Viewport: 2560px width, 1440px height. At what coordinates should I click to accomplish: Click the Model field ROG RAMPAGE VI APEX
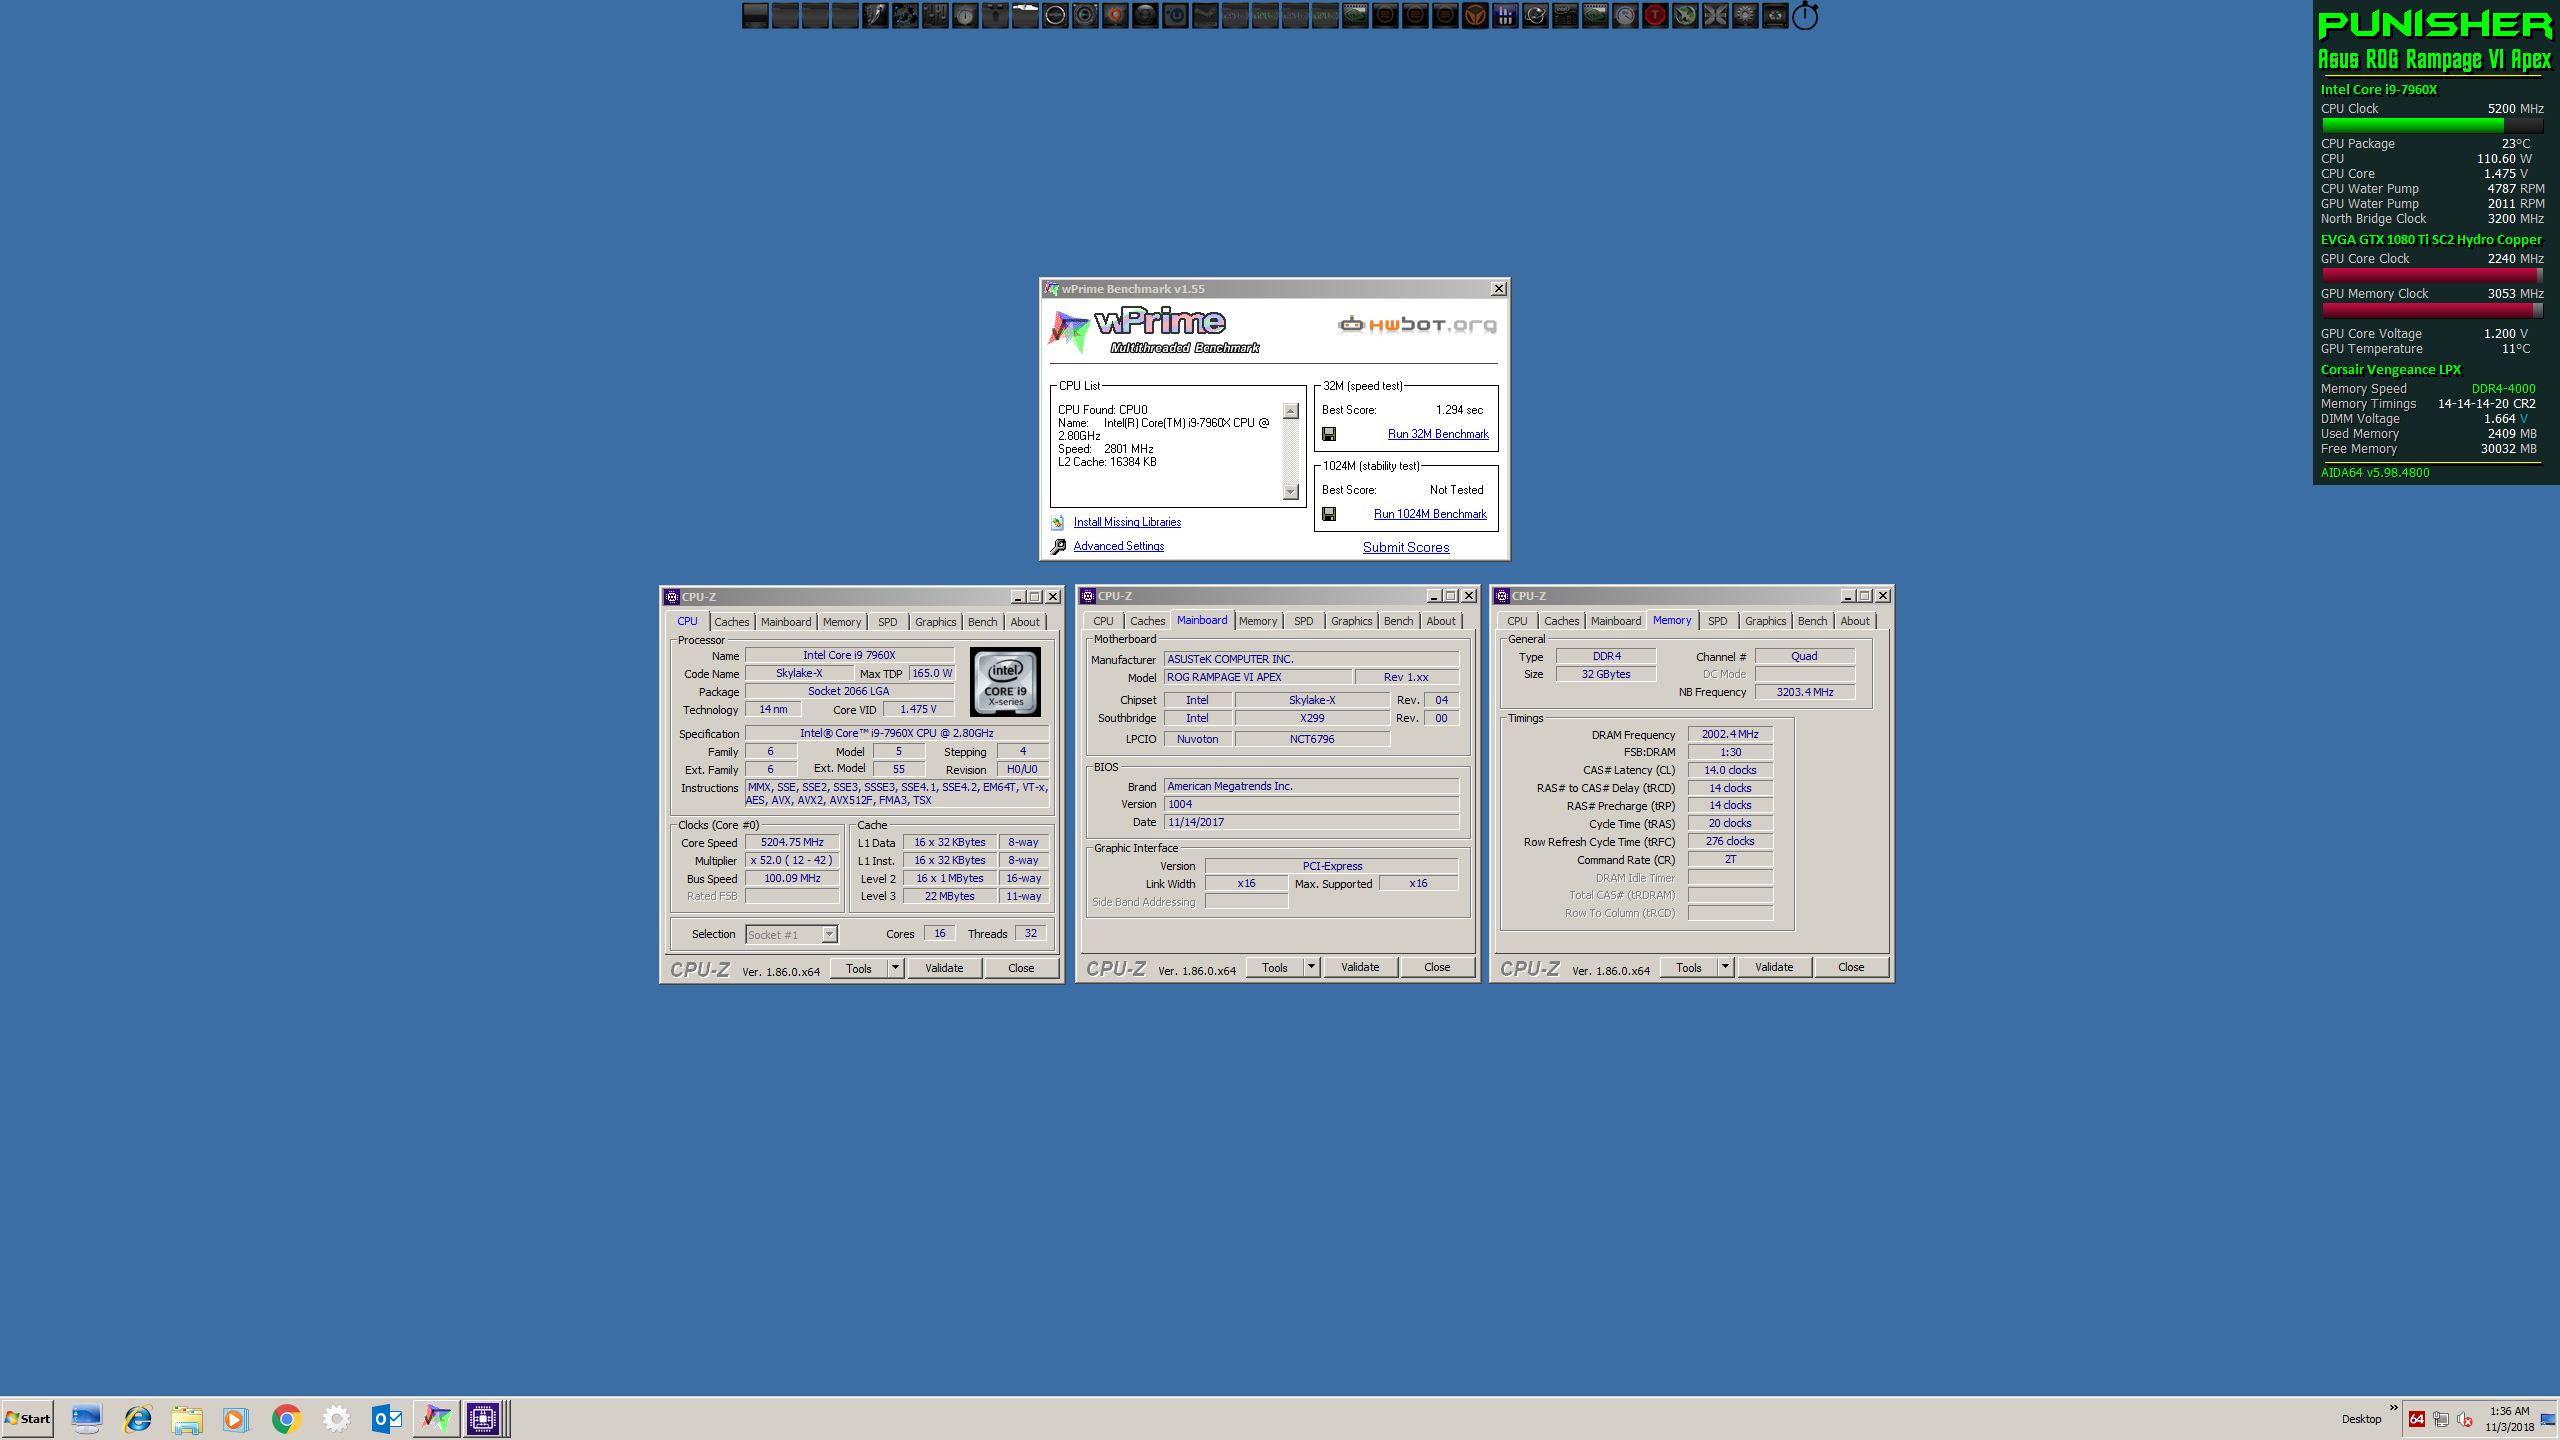(1258, 677)
